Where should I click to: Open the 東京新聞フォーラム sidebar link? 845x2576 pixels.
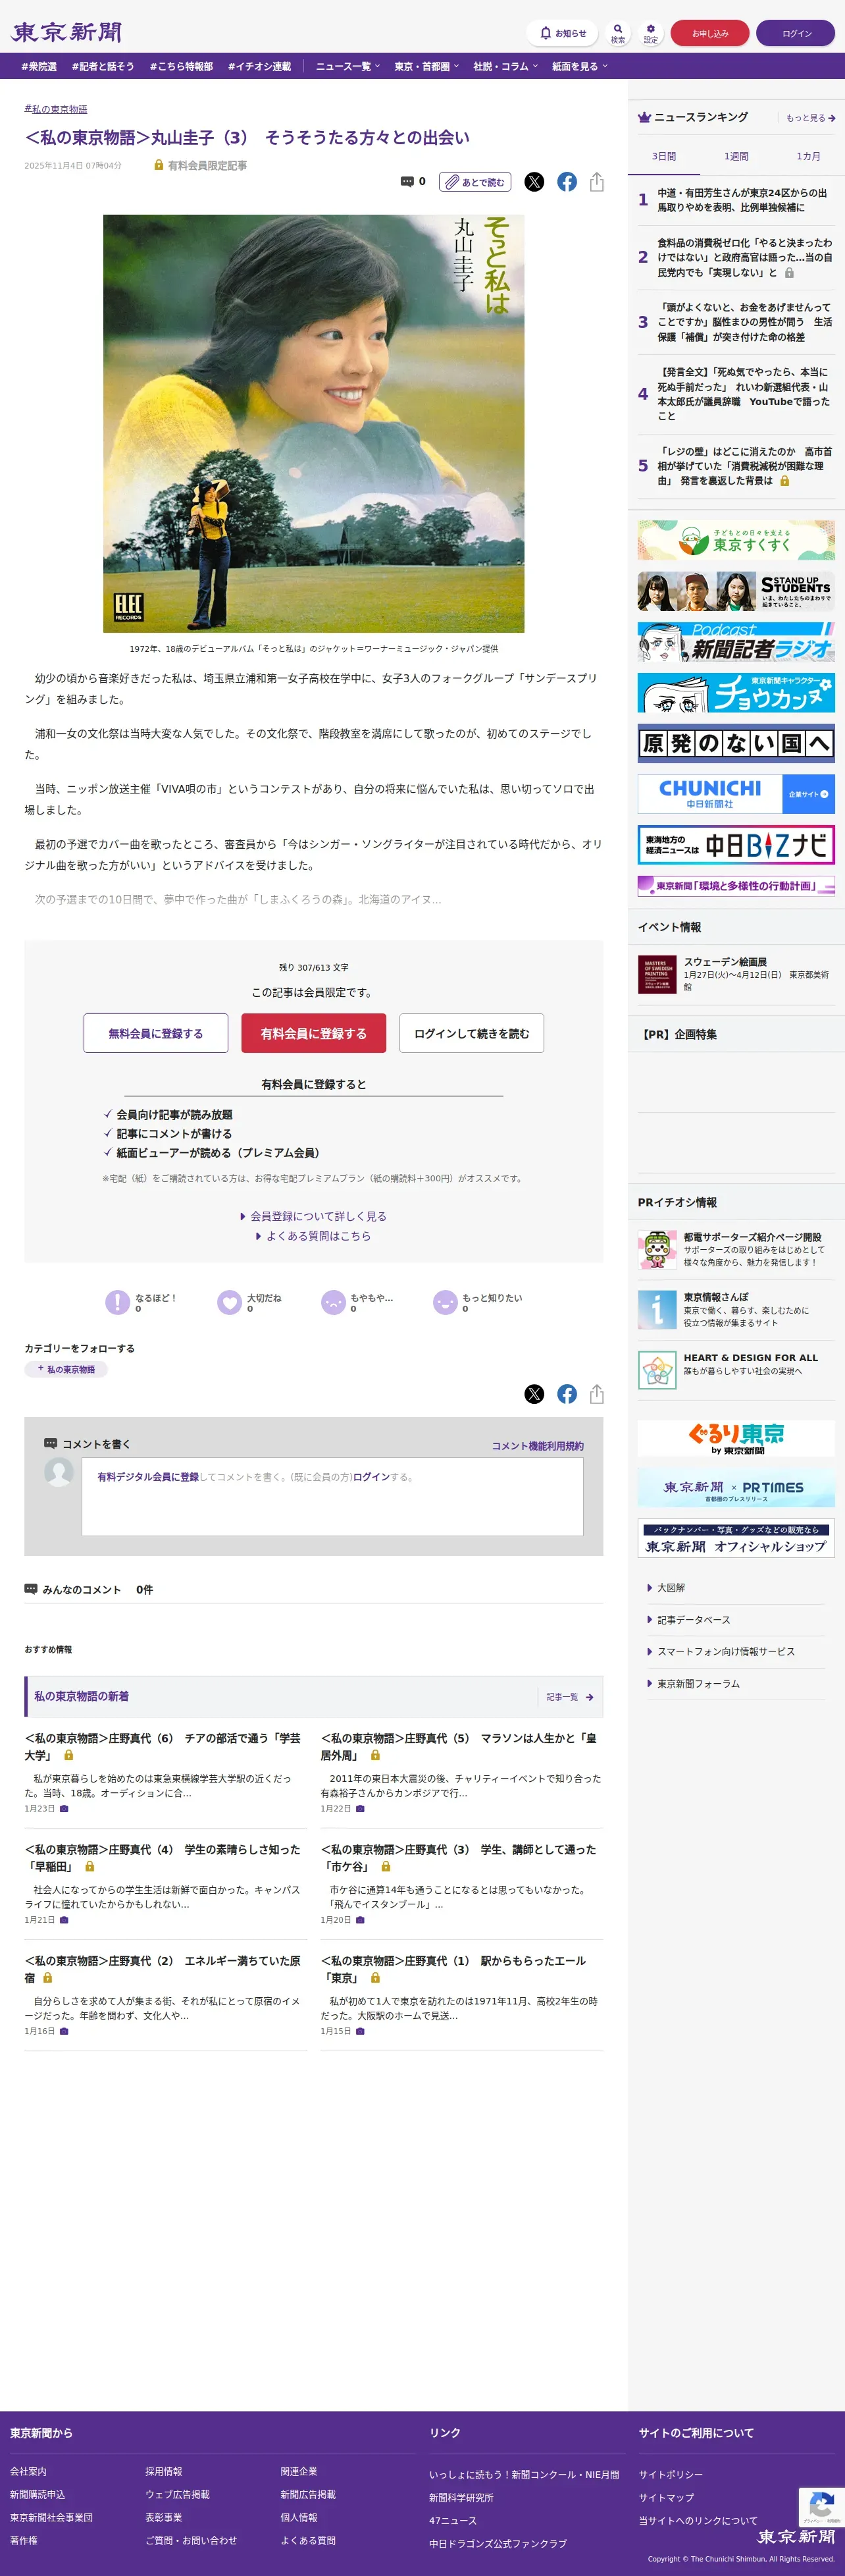[698, 1684]
